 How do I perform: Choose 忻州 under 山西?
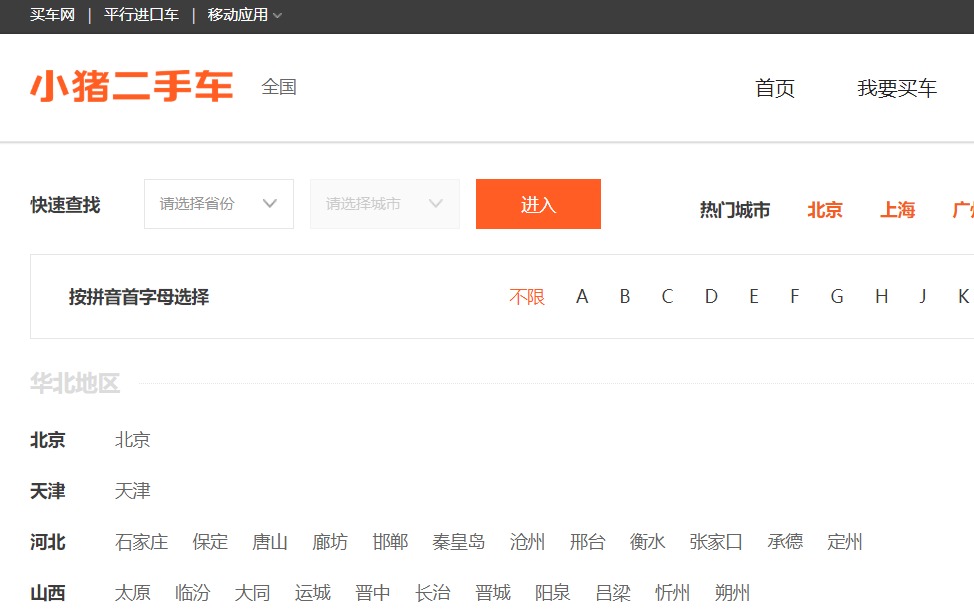673,593
